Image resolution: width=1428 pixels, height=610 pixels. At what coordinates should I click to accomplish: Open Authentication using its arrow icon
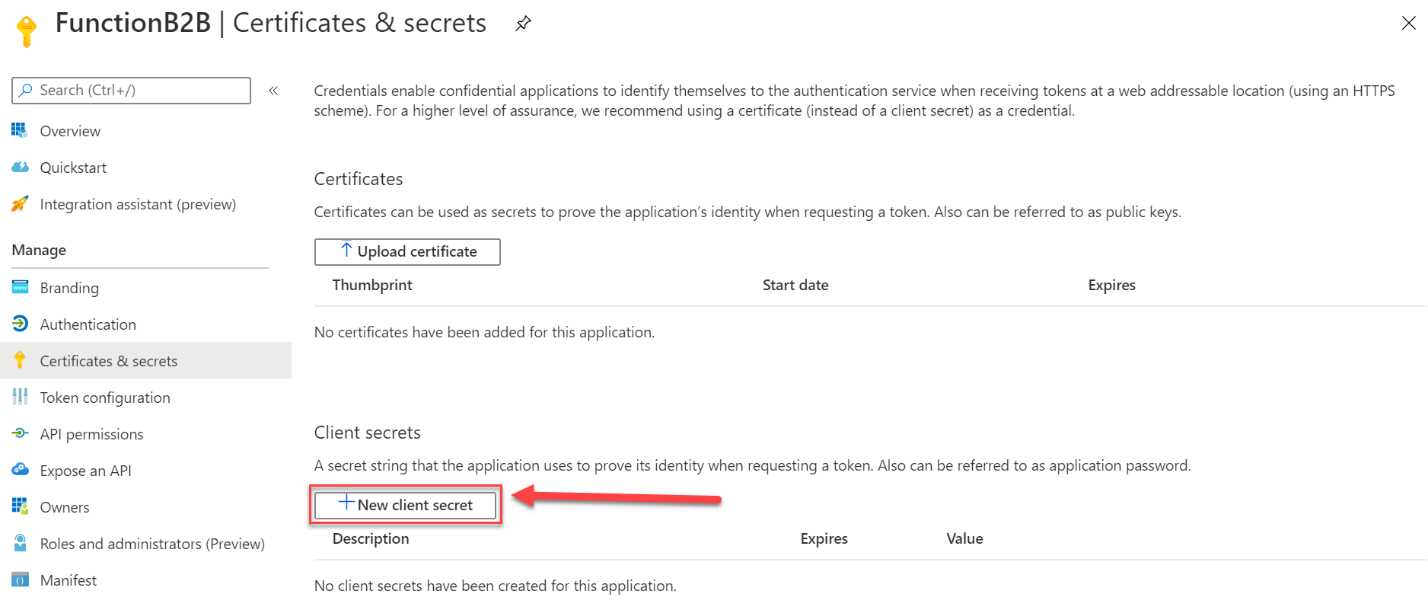20,324
